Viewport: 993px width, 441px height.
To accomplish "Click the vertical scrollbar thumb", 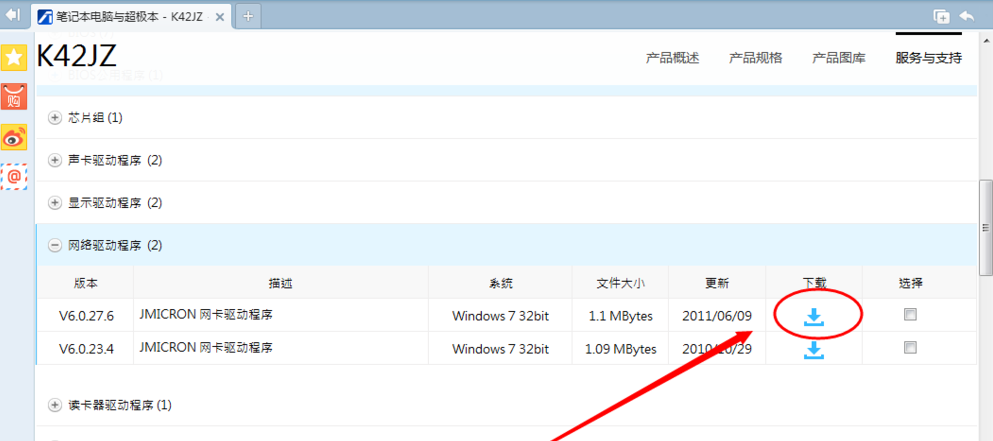I will pos(985,225).
